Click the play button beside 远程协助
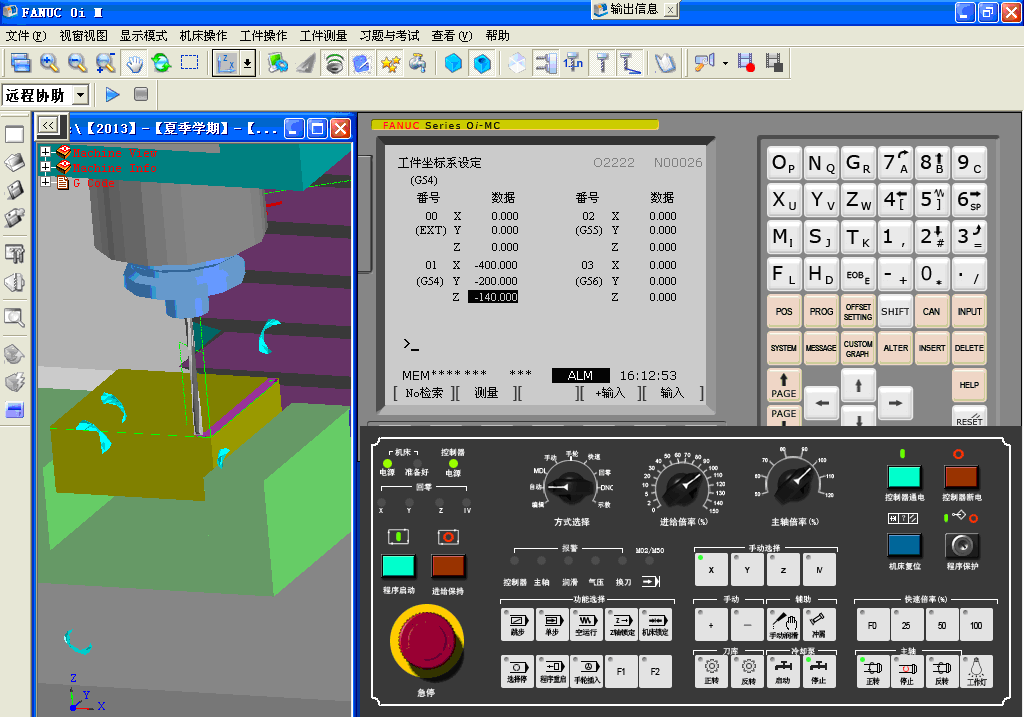This screenshot has width=1024, height=717. pos(112,94)
